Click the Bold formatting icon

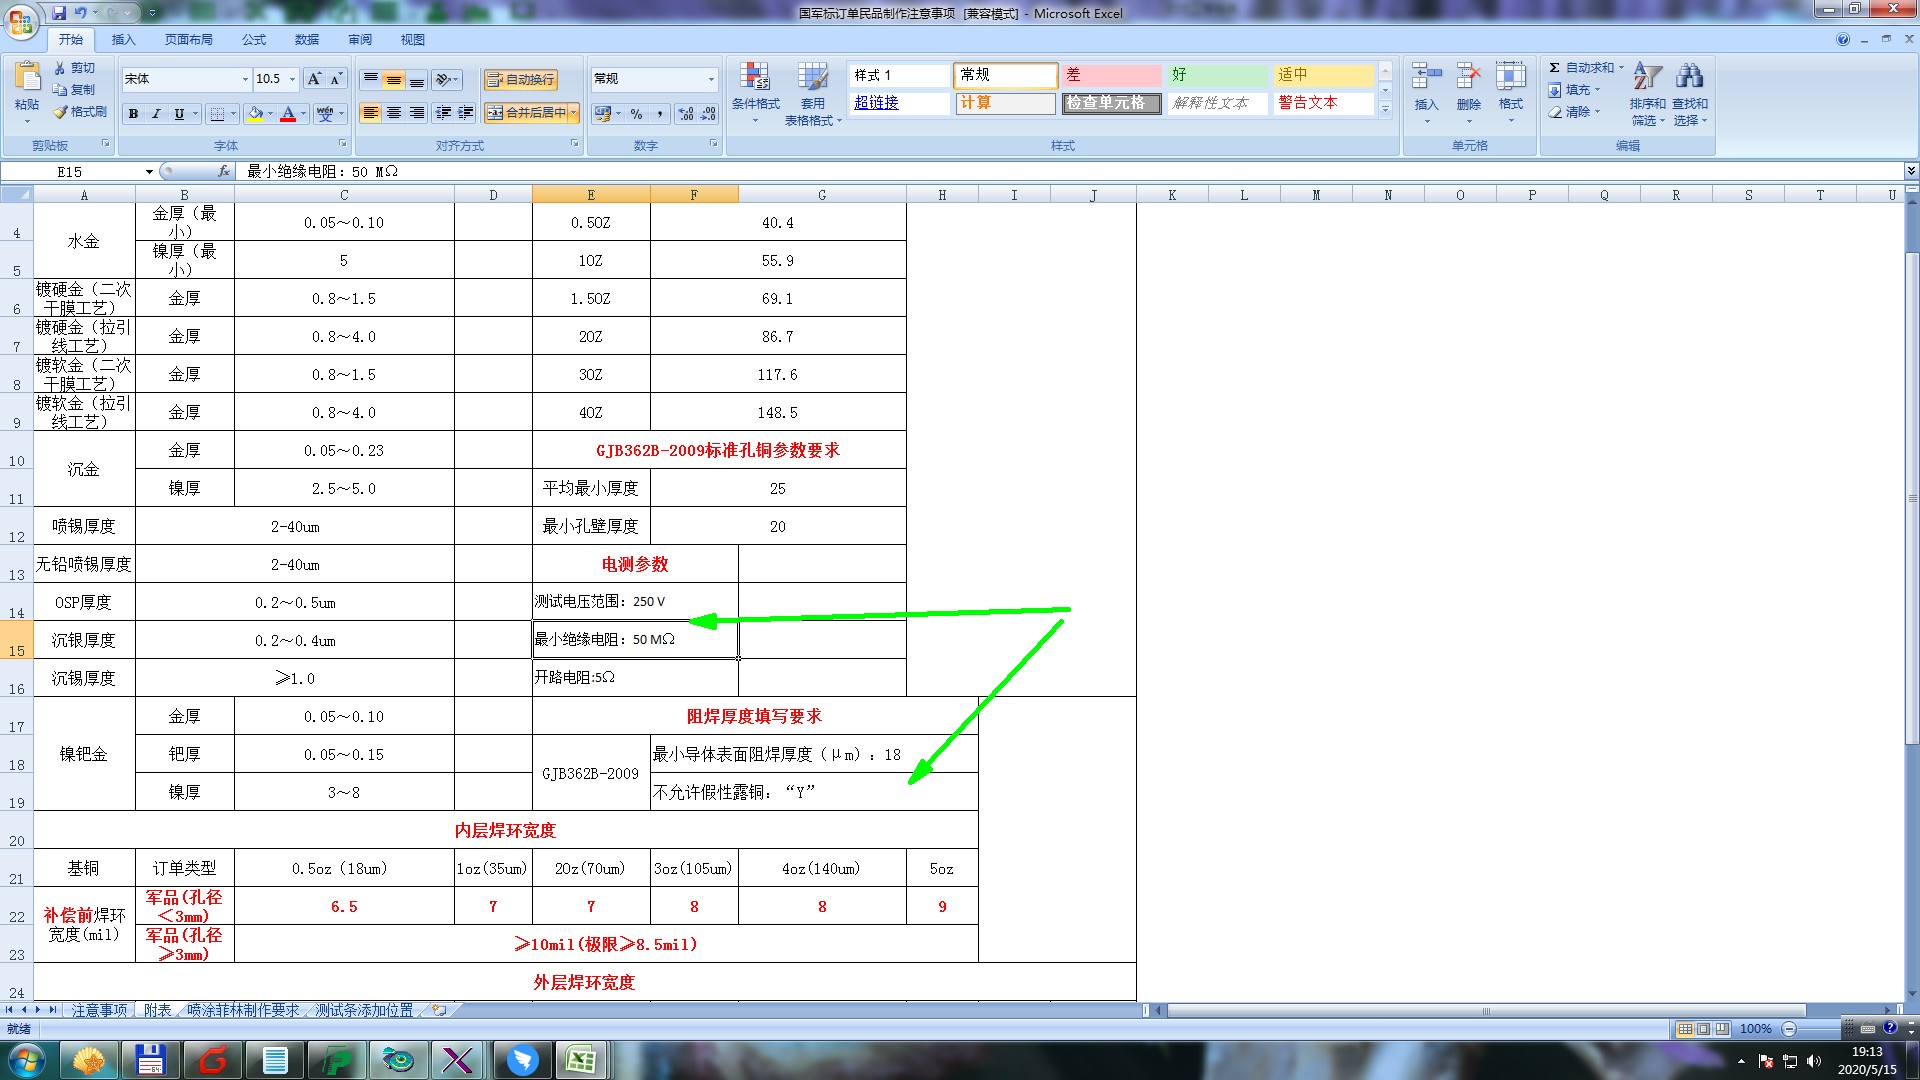coord(133,114)
